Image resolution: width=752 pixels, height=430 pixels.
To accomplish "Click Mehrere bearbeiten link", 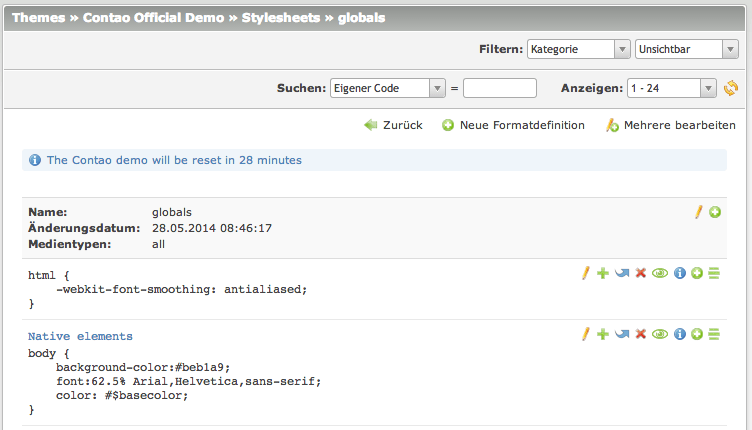I will click(x=670, y=125).
